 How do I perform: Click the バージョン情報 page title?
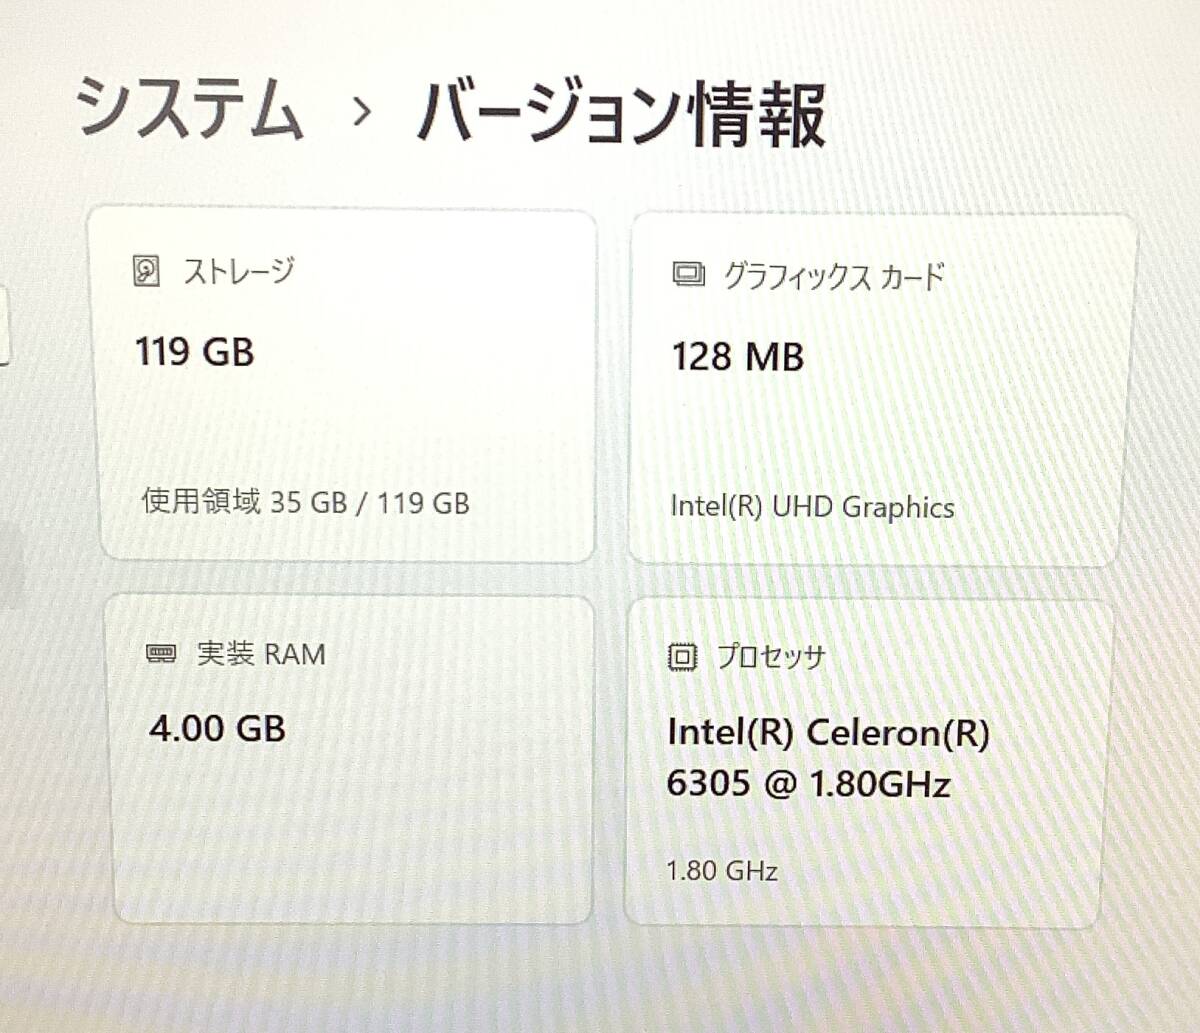(x=622, y=114)
